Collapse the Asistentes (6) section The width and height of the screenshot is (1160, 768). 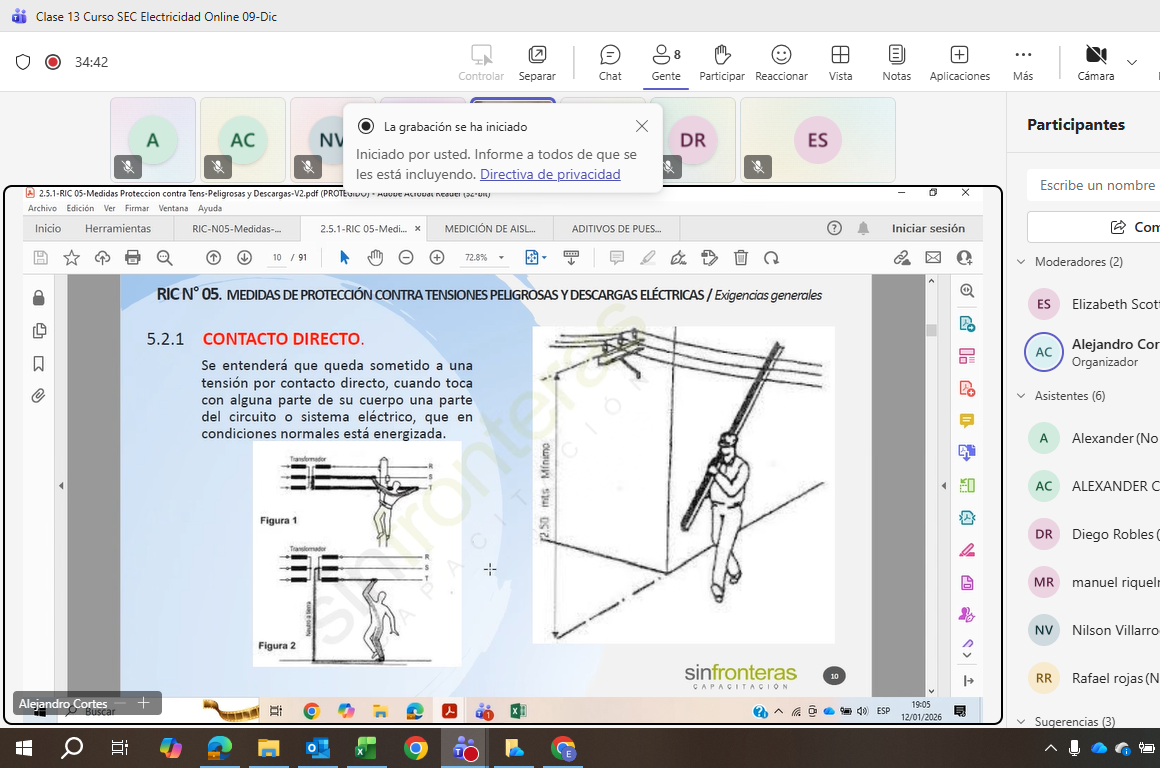[x=1021, y=396]
